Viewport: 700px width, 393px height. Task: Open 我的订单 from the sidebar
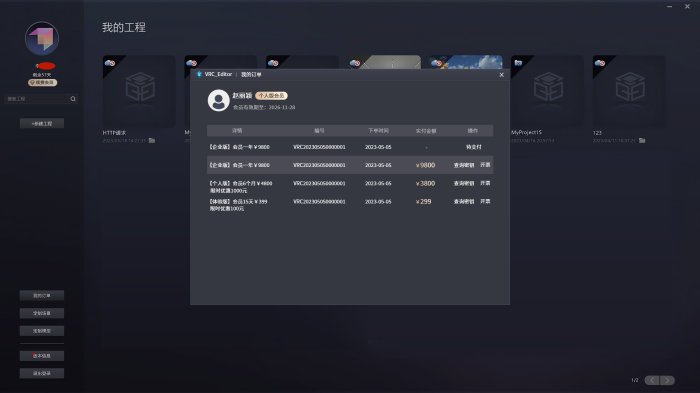(x=42, y=295)
